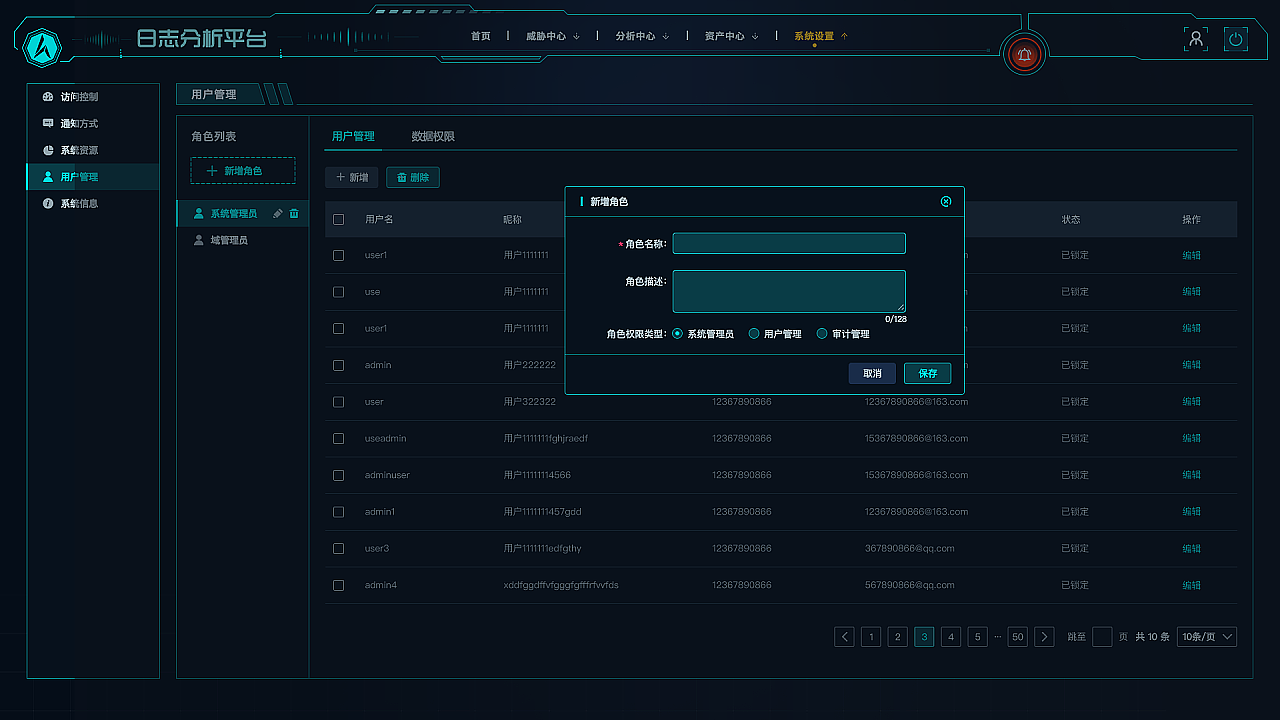The image size is (1280, 720).
Task: Select 用户管理 in the sidebar
Action: pyautogui.click(x=92, y=177)
